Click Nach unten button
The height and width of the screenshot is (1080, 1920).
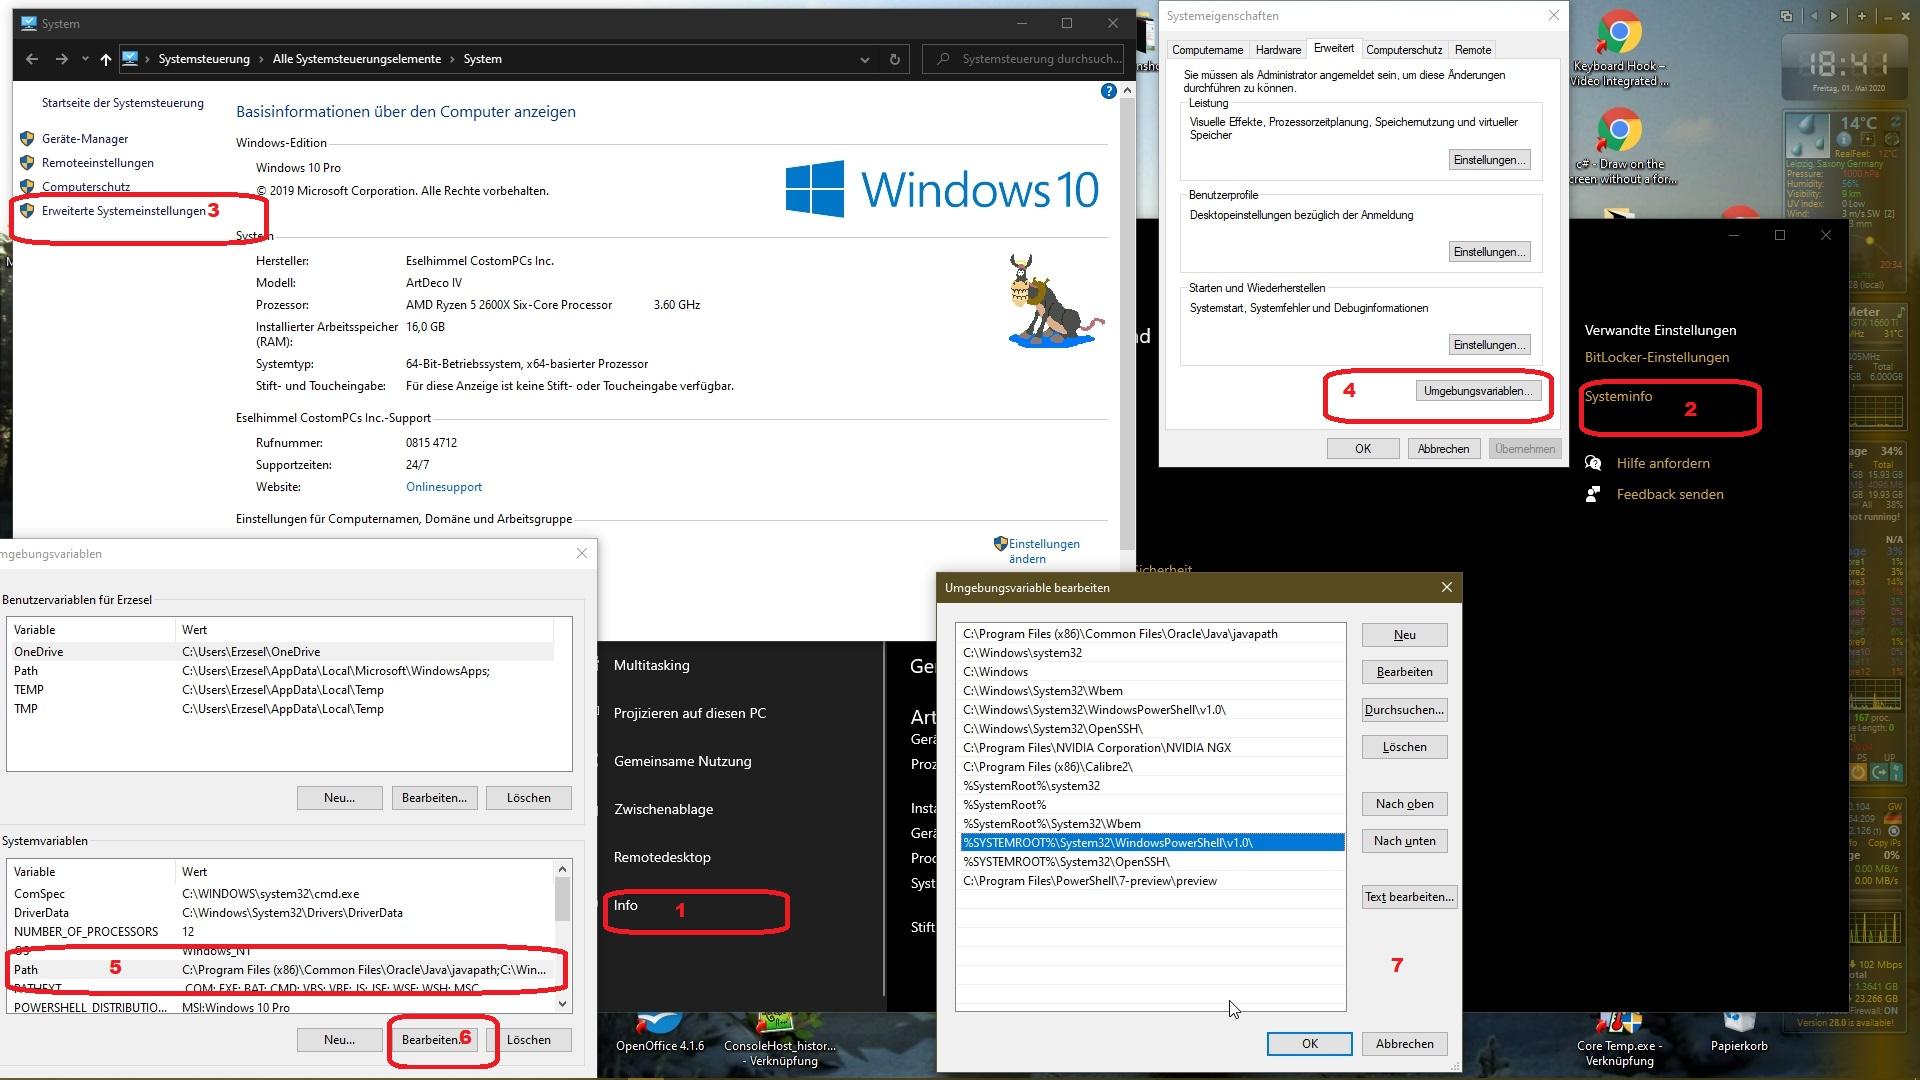[x=1404, y=841]
